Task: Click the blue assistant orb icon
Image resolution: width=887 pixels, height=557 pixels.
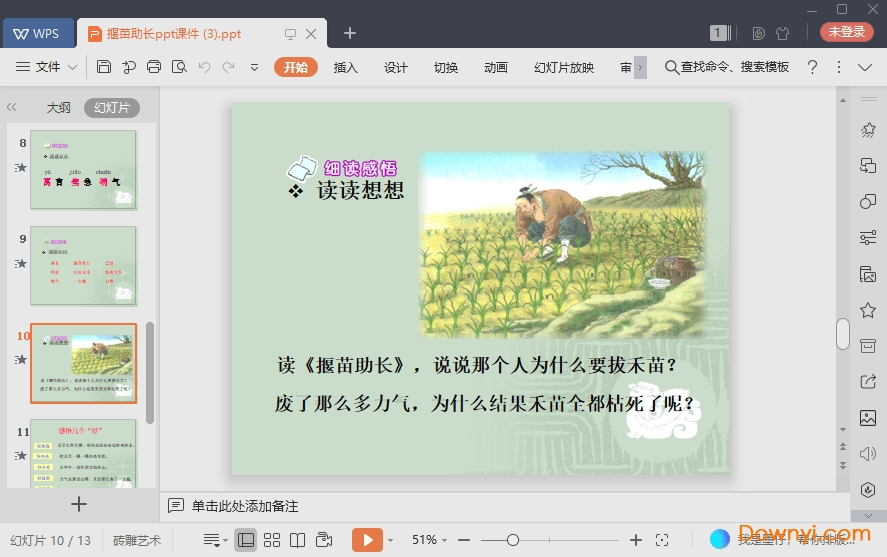Action: coord(720,539)
